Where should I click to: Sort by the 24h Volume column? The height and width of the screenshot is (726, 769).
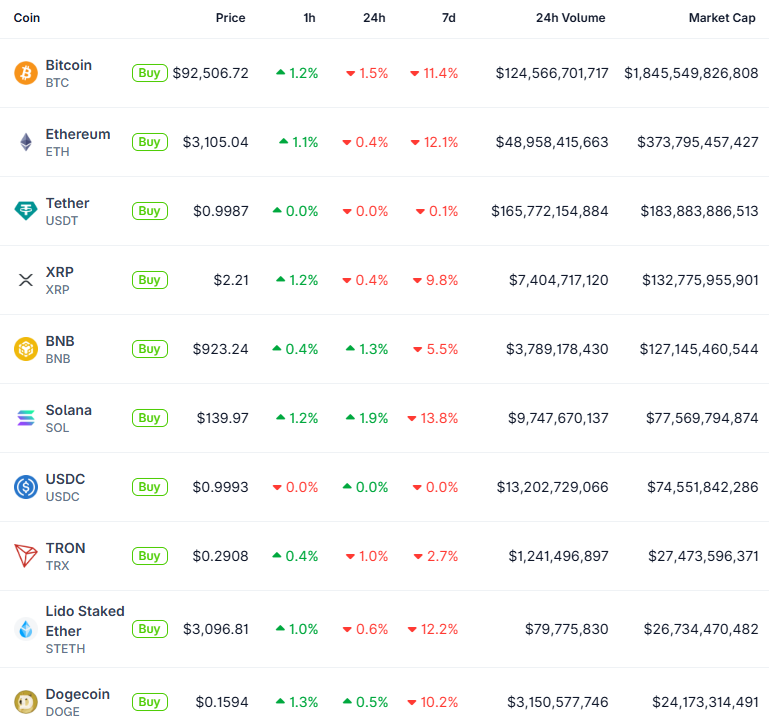[570, 18]
